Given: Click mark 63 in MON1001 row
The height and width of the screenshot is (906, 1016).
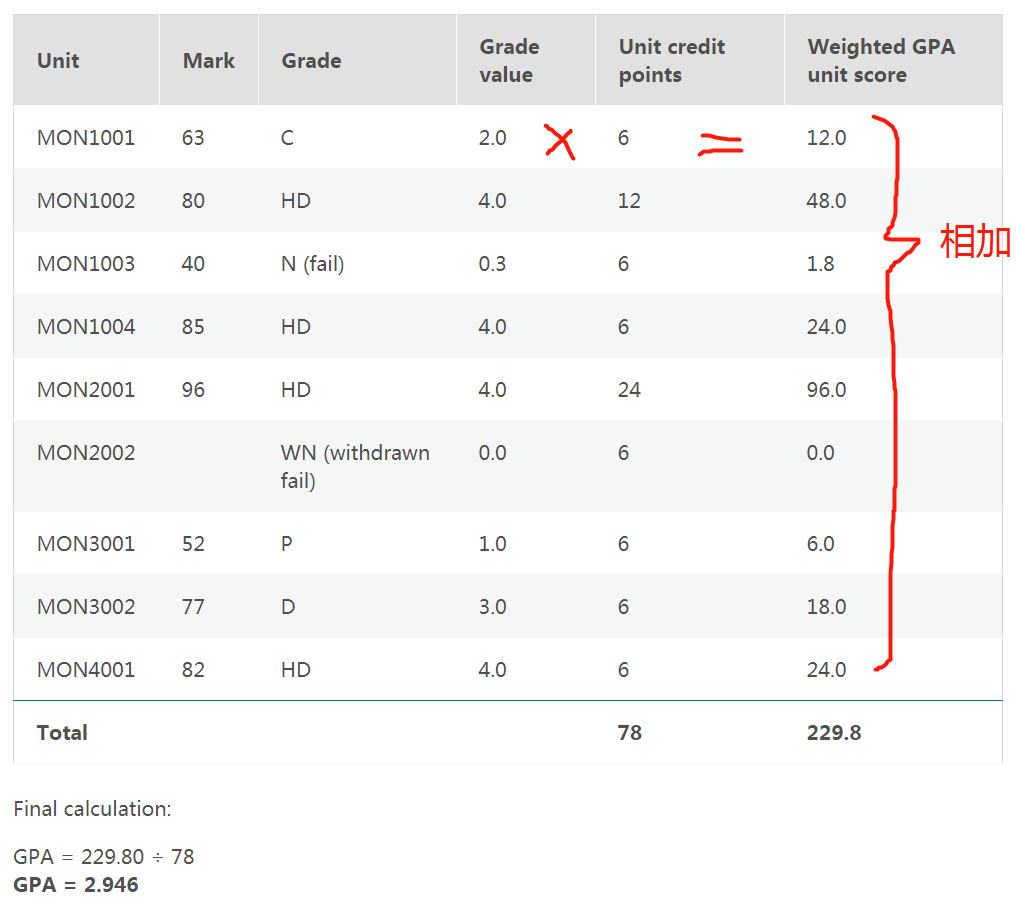Looking at the screenshot, I should tap(193, 138).
